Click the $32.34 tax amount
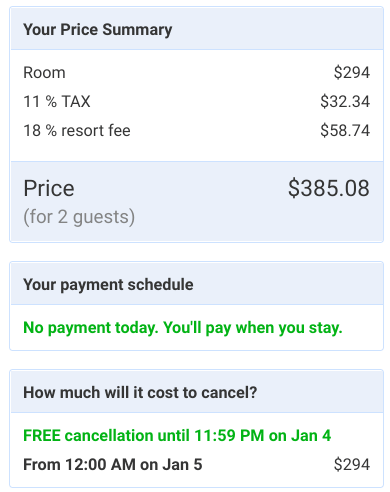Image resolution: width=390 pixels, height=492 pixels. pyautogui.click(x=345, y=101)
